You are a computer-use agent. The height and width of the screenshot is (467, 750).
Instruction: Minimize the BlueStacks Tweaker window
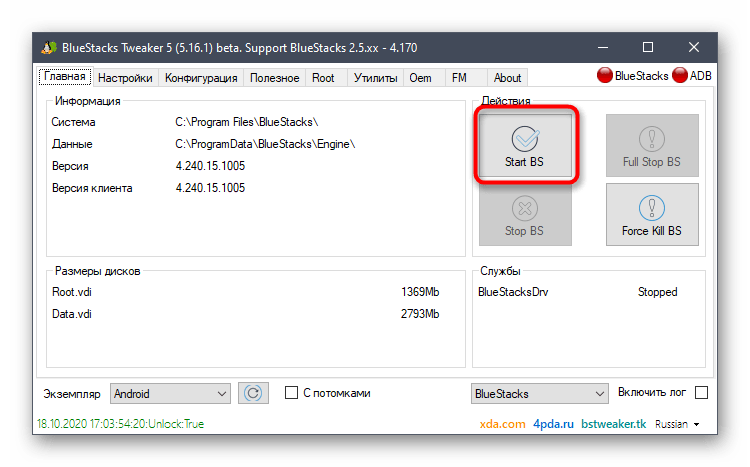[603, 47]
